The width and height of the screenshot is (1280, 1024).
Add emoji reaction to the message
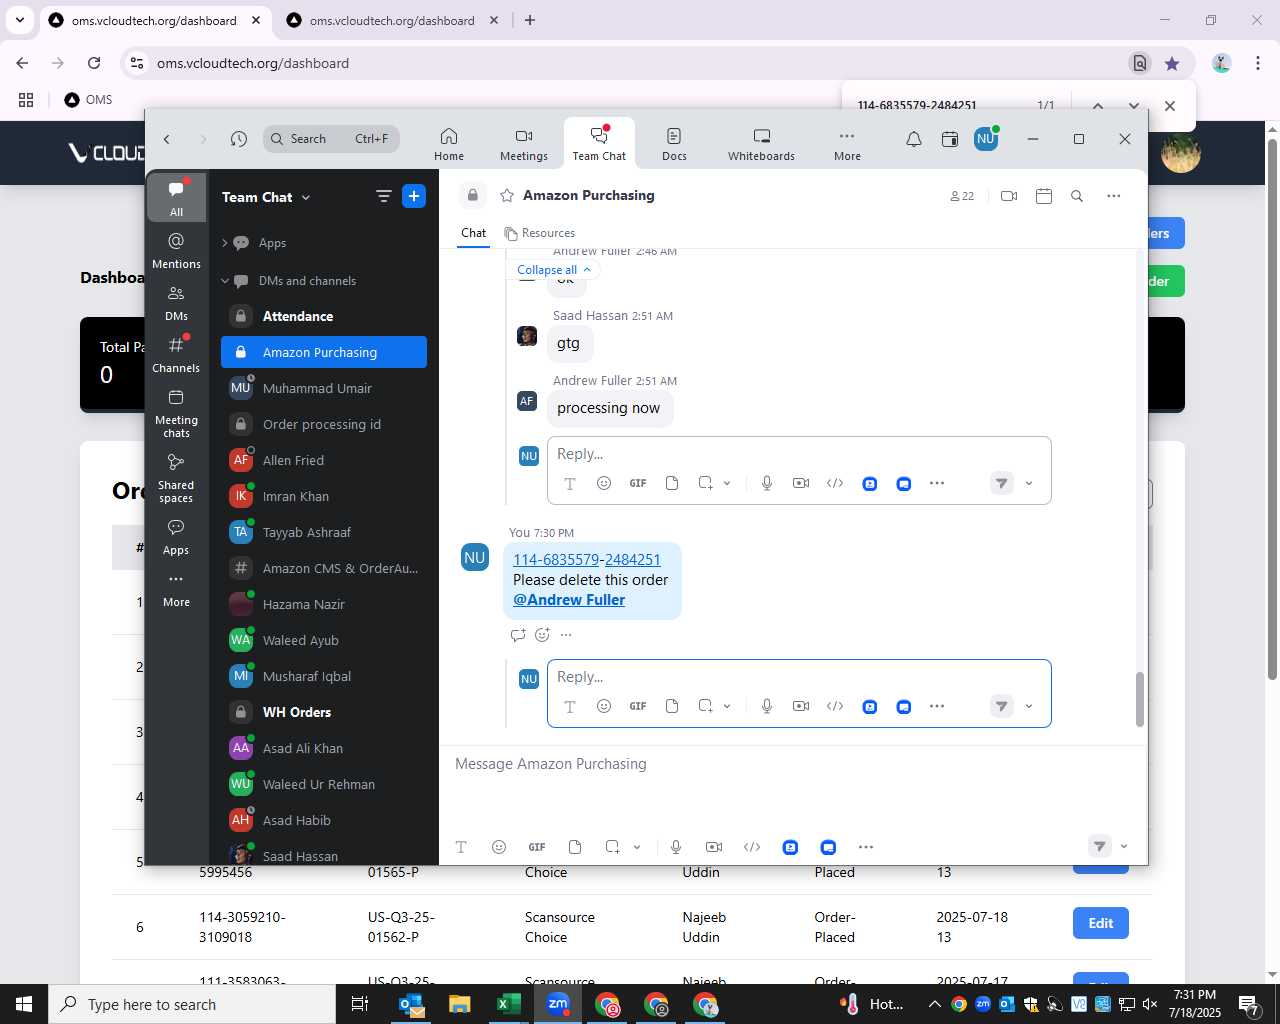pyautogui.click(x=542, y=634)
